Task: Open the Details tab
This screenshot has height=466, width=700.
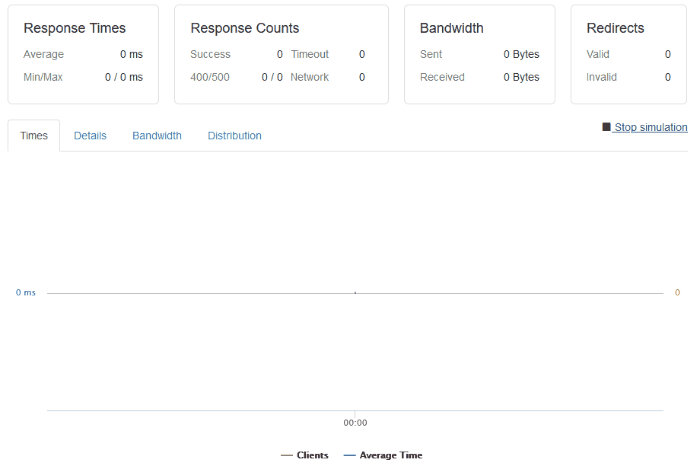Action: coord(90,136)
